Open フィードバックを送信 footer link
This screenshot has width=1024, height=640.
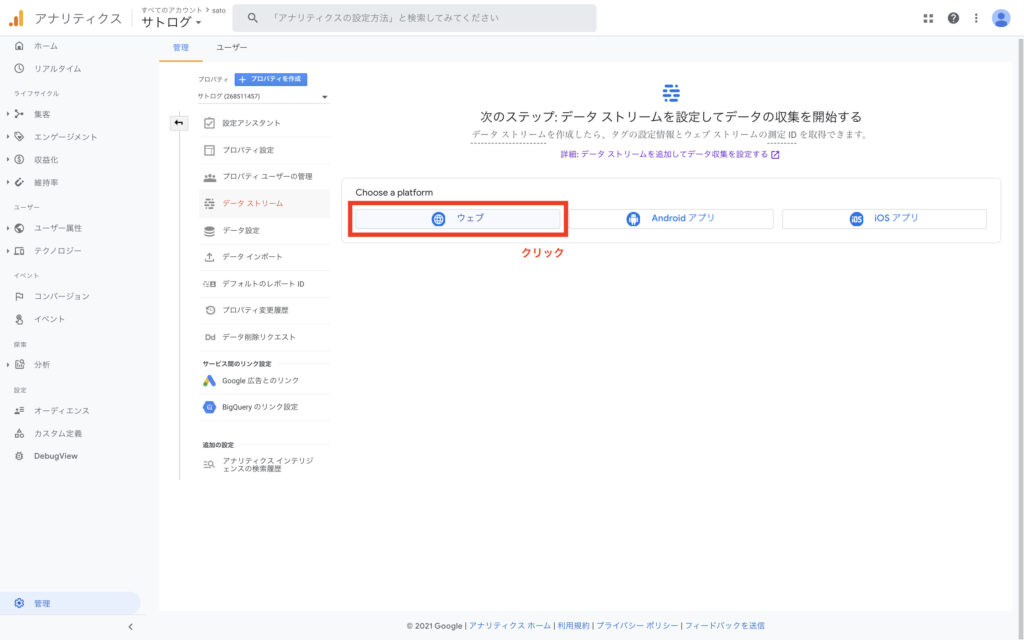[x=724, y=626]
